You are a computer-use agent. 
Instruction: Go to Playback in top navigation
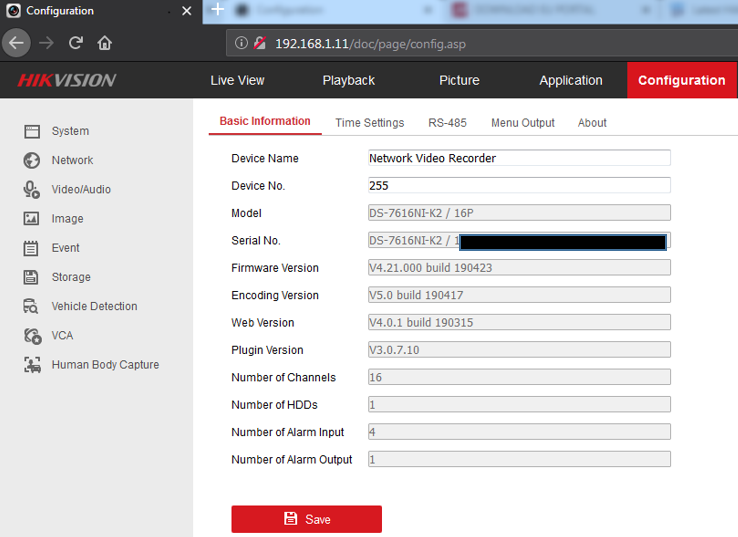(348, 80)
